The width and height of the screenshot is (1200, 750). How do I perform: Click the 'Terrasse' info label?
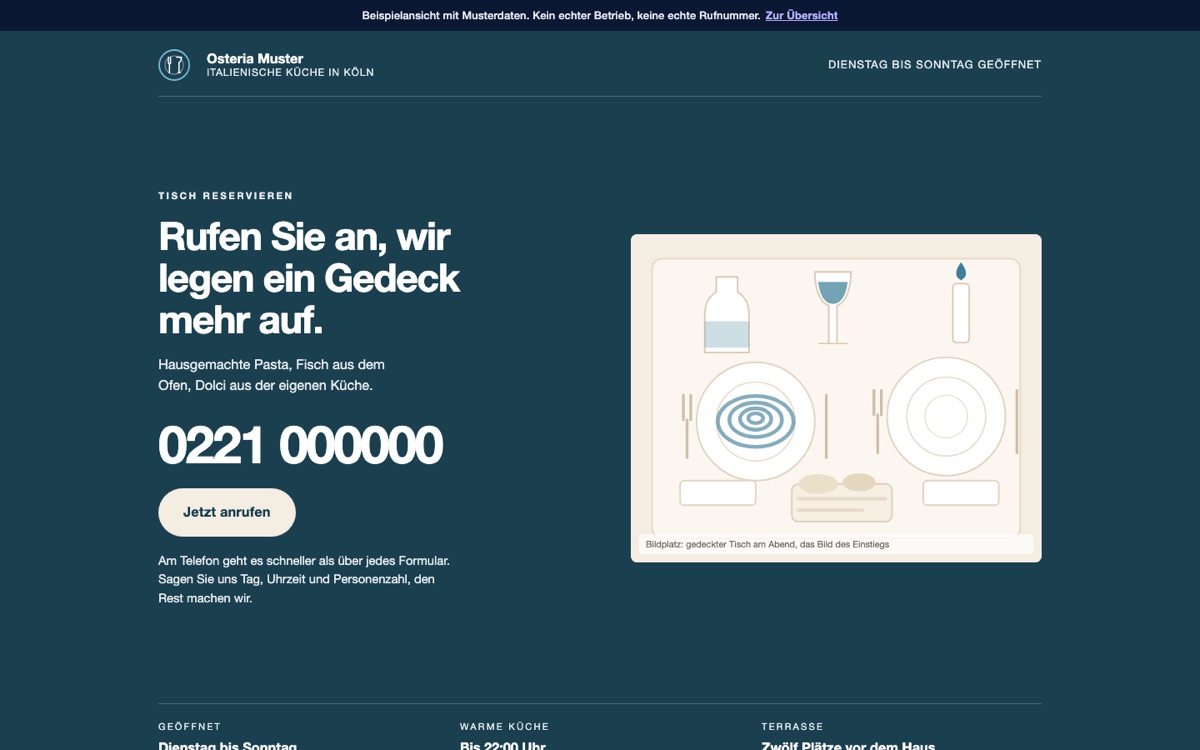click(x=792, y=726)
